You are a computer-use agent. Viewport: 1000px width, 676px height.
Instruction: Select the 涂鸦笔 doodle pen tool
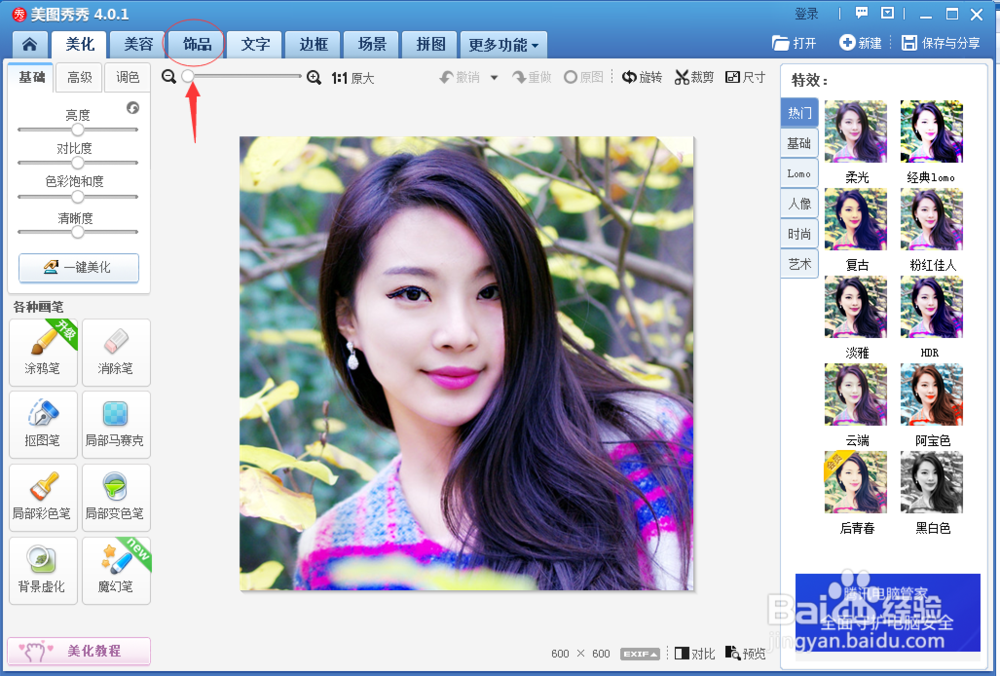43,353
